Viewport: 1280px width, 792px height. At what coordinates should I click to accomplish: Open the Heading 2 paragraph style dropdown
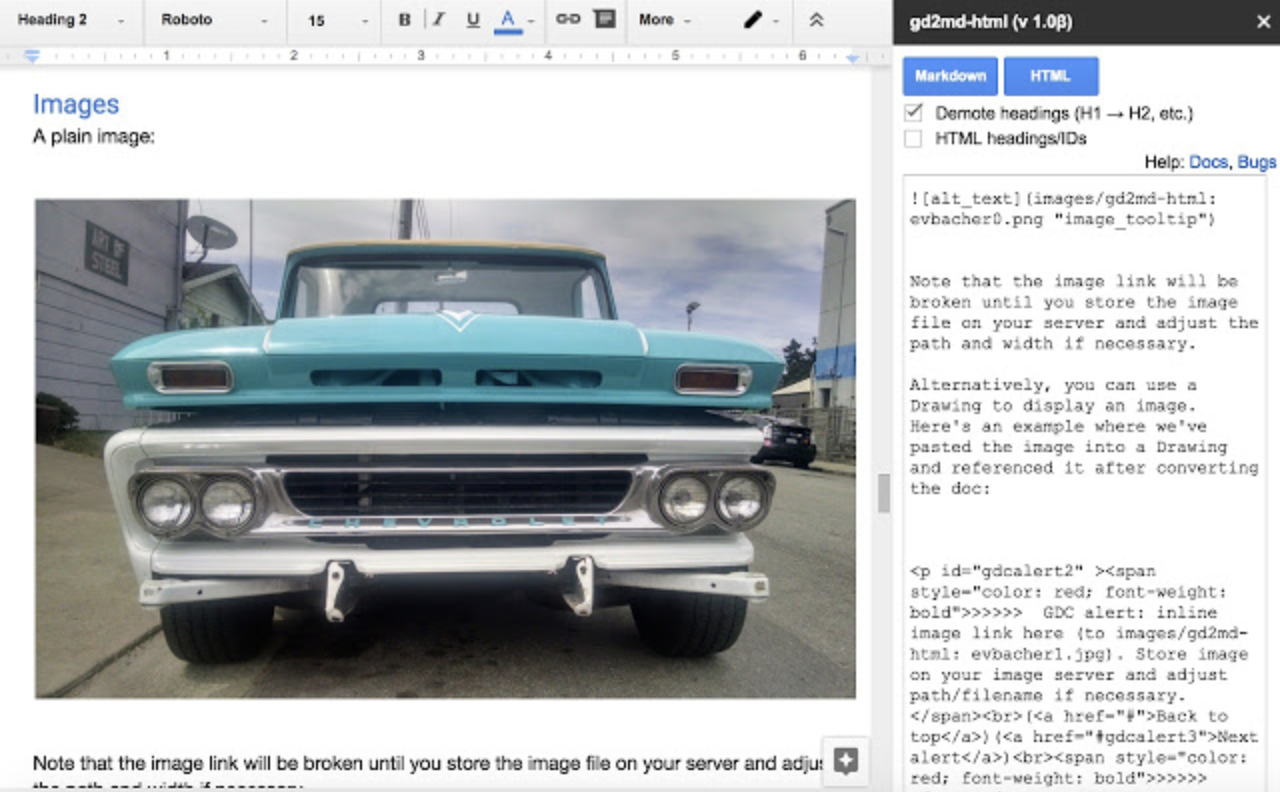[66, 19]
